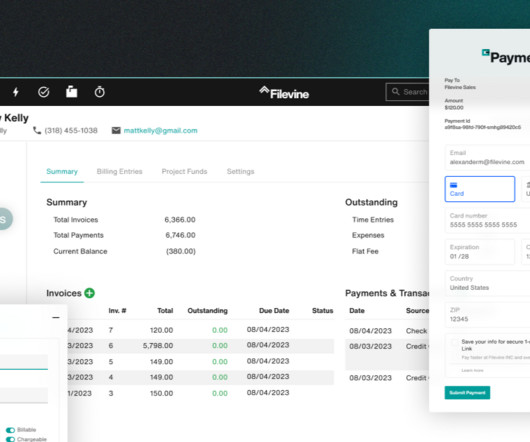Click into the Search field
The width and height of the screenshot is (530, 442).
coord(408,92)
